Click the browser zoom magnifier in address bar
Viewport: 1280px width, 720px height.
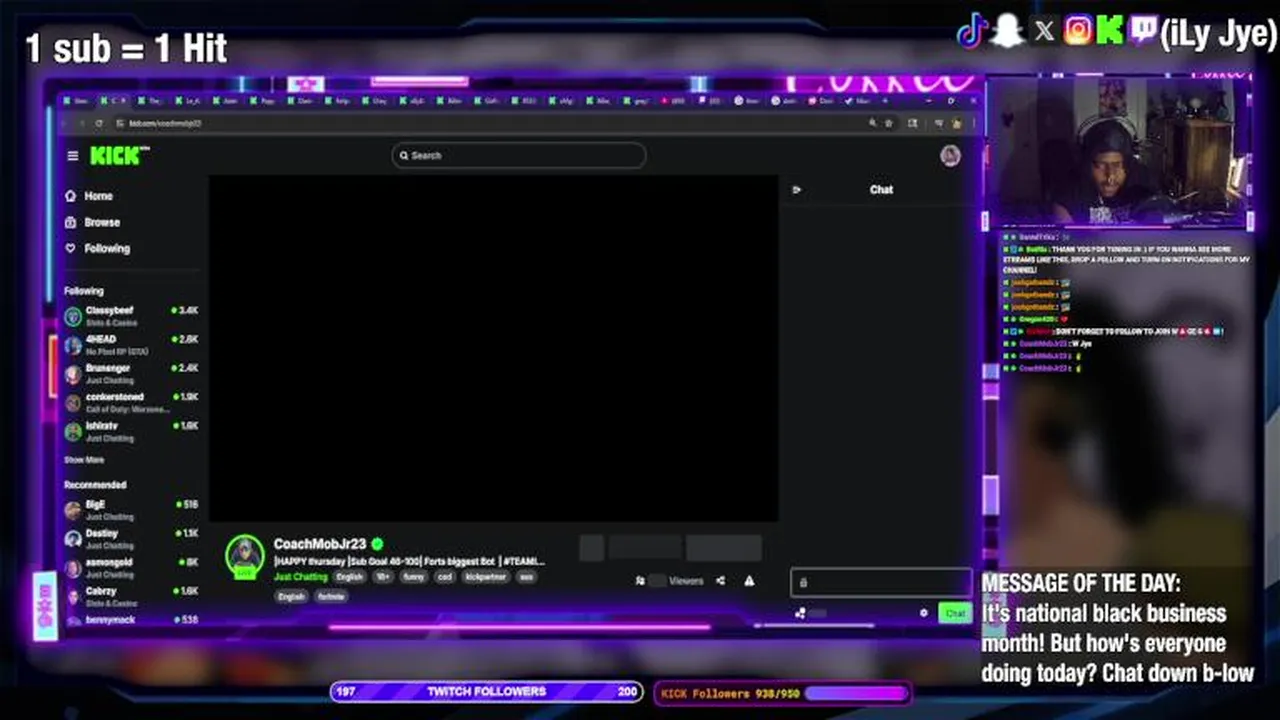click(872, 123)
